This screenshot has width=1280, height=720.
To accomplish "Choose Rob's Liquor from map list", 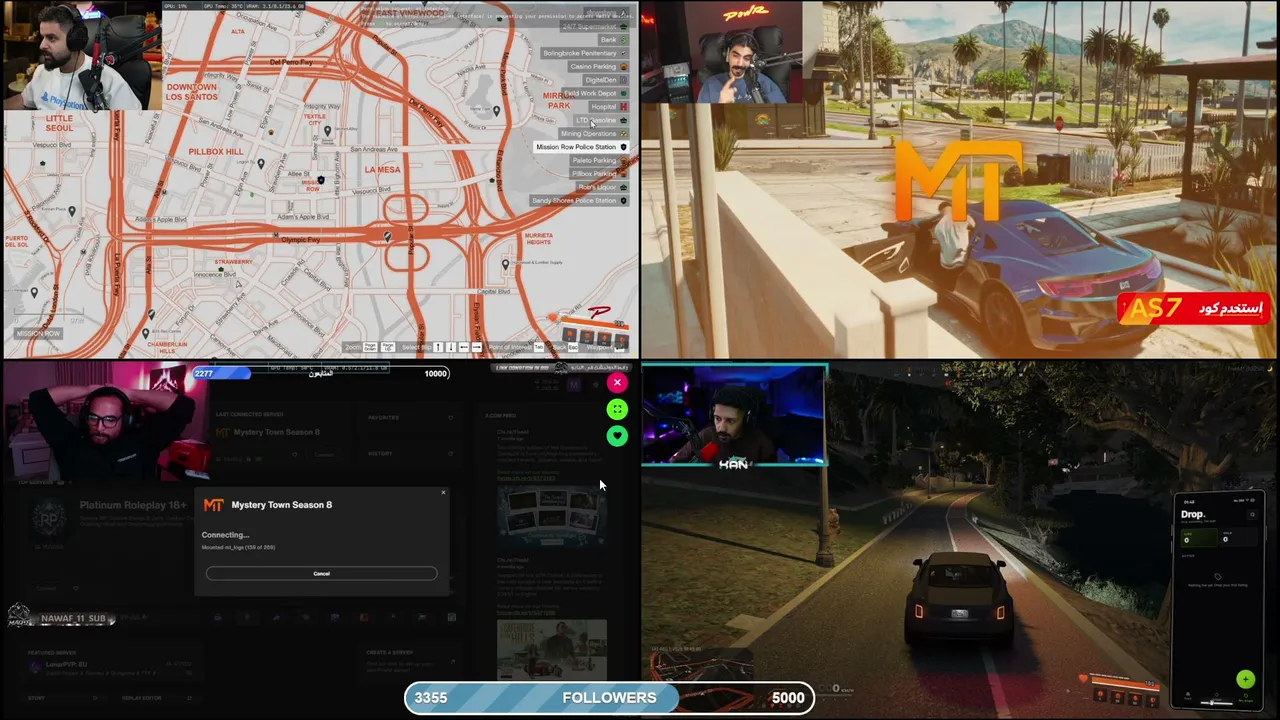I will [602, 187].
